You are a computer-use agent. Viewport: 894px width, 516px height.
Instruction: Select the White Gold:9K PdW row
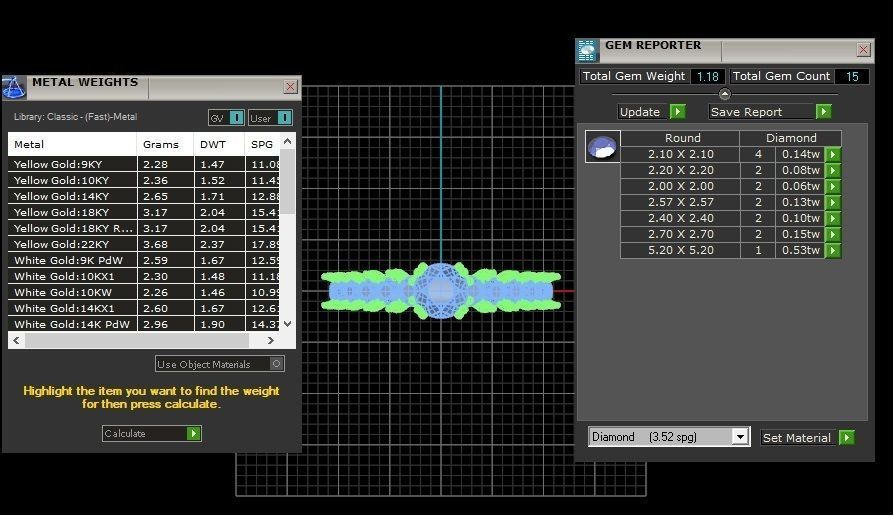(144, 260)
